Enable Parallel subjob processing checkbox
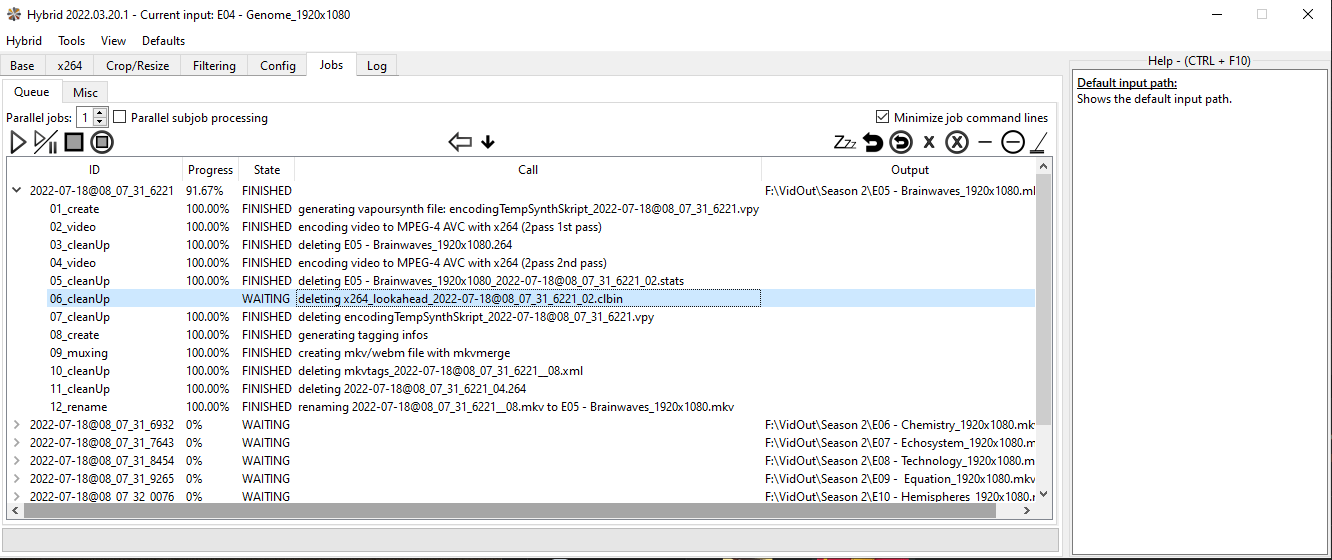Image resolution: width=1332 pixels, height=560 pixels. [120, 117]
